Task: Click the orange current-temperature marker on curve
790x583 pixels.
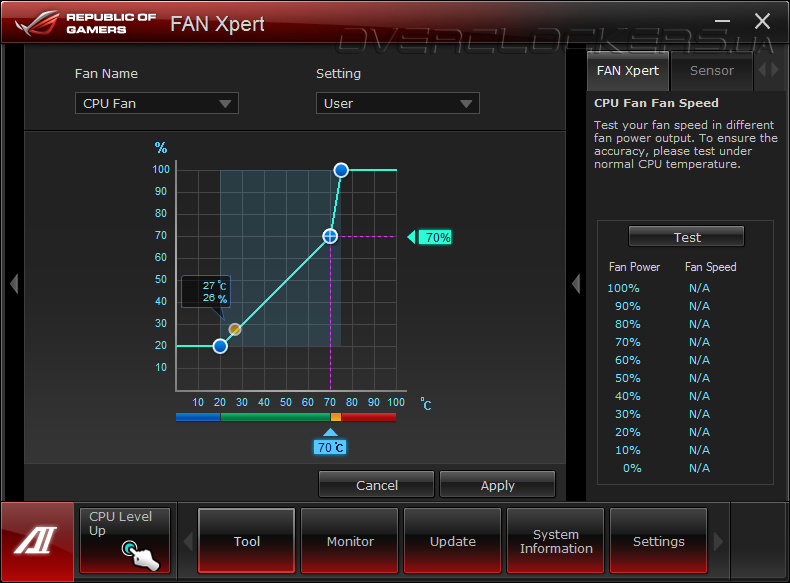Action: [x=235, y=330]
